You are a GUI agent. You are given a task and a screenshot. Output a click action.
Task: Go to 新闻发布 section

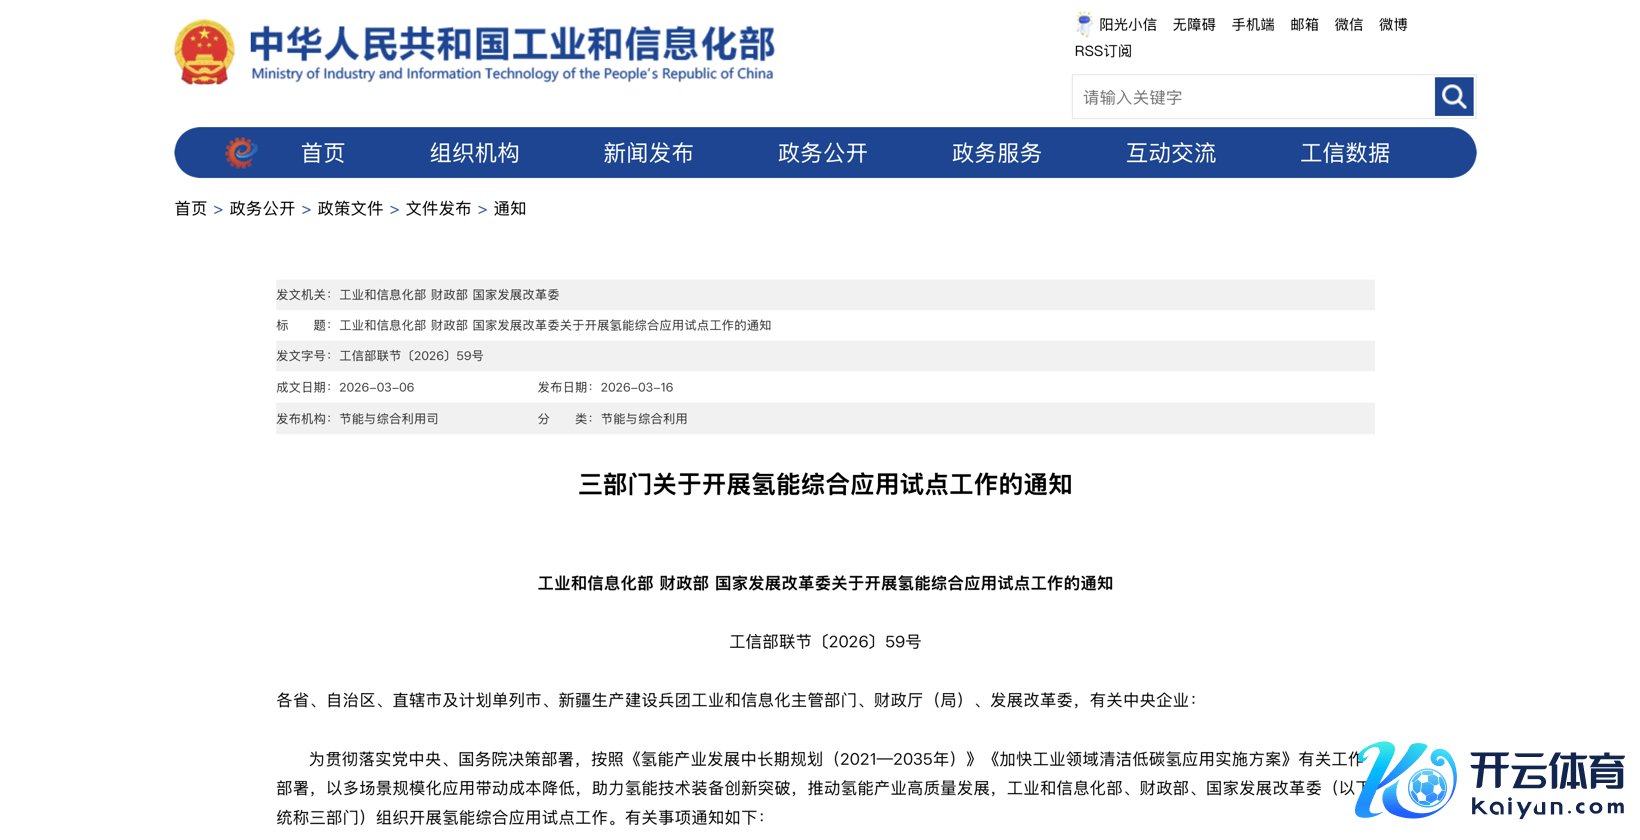coord(648,153)
